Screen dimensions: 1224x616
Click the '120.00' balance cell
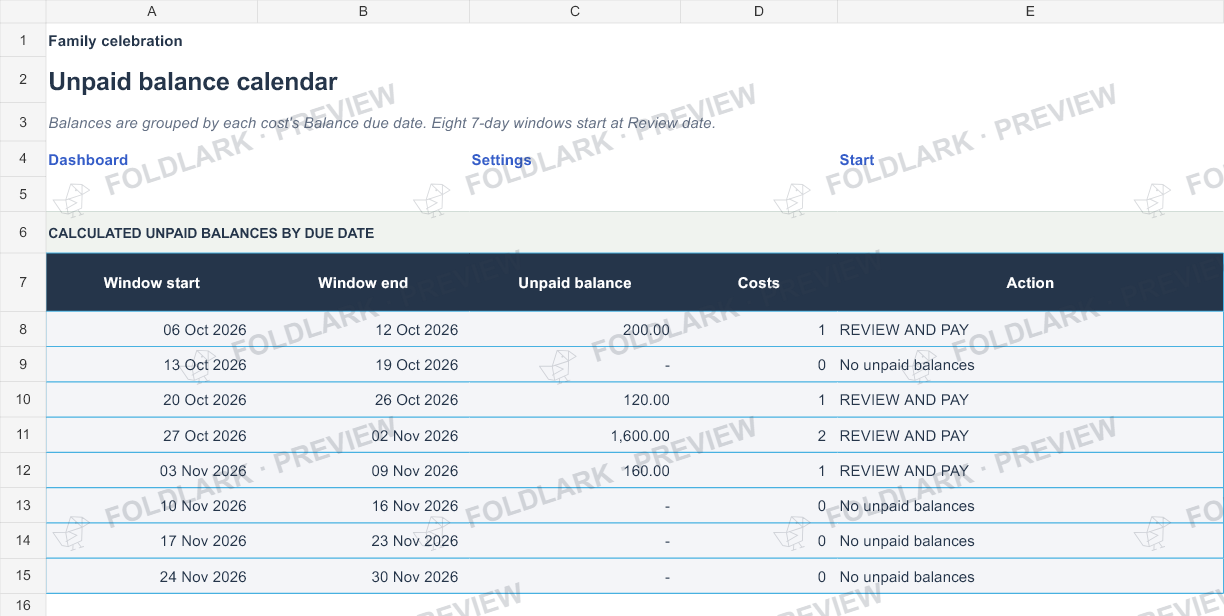(x=575, y=400)
